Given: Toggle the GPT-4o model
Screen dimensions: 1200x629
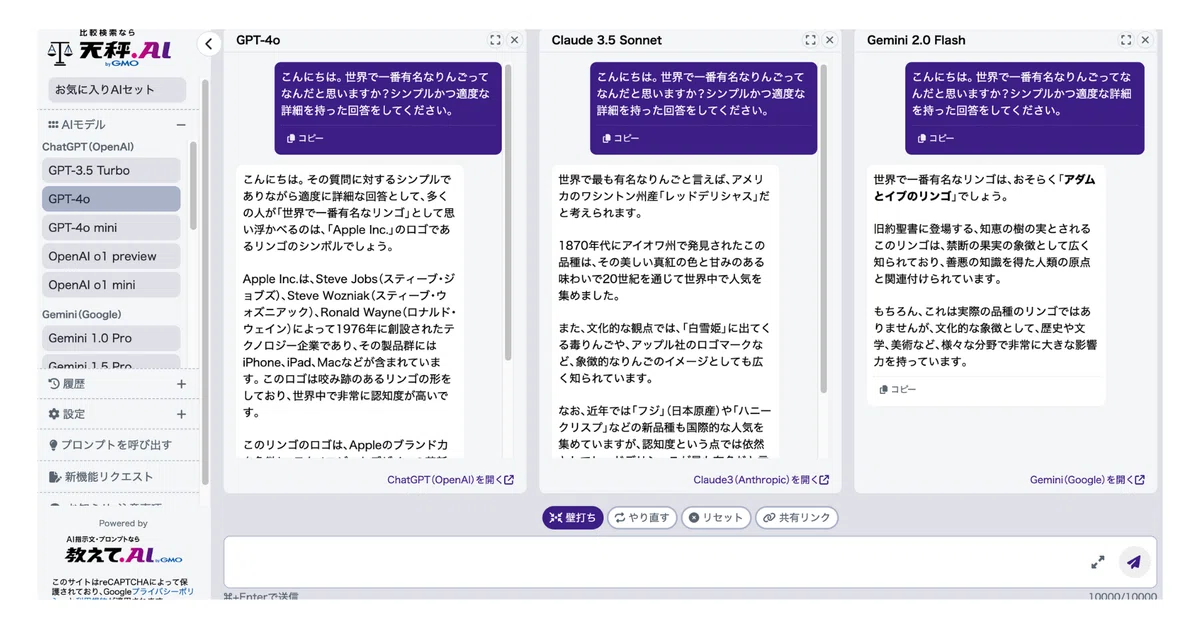Looking at the screenshot, I should tap(111, 199).
